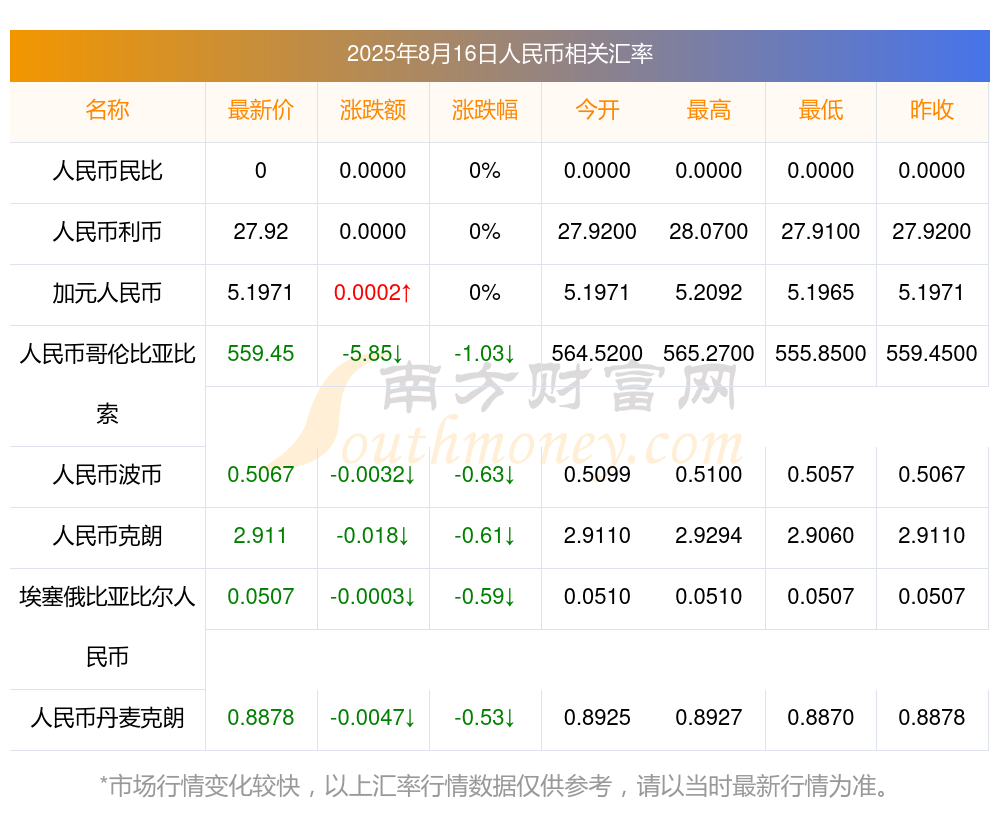Viewport: 1000px width, 817px height.
Task: Select the 名称 column header
Action: click(107, 110)
